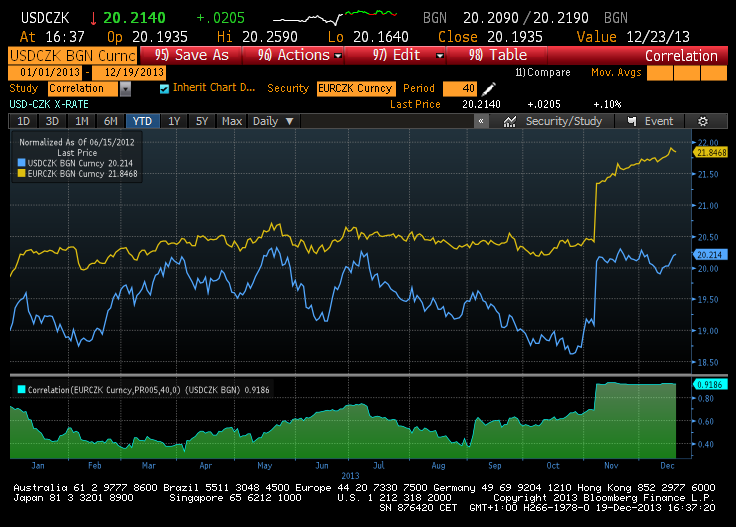Click the Security/Study chart icon

tap(509, 122)
